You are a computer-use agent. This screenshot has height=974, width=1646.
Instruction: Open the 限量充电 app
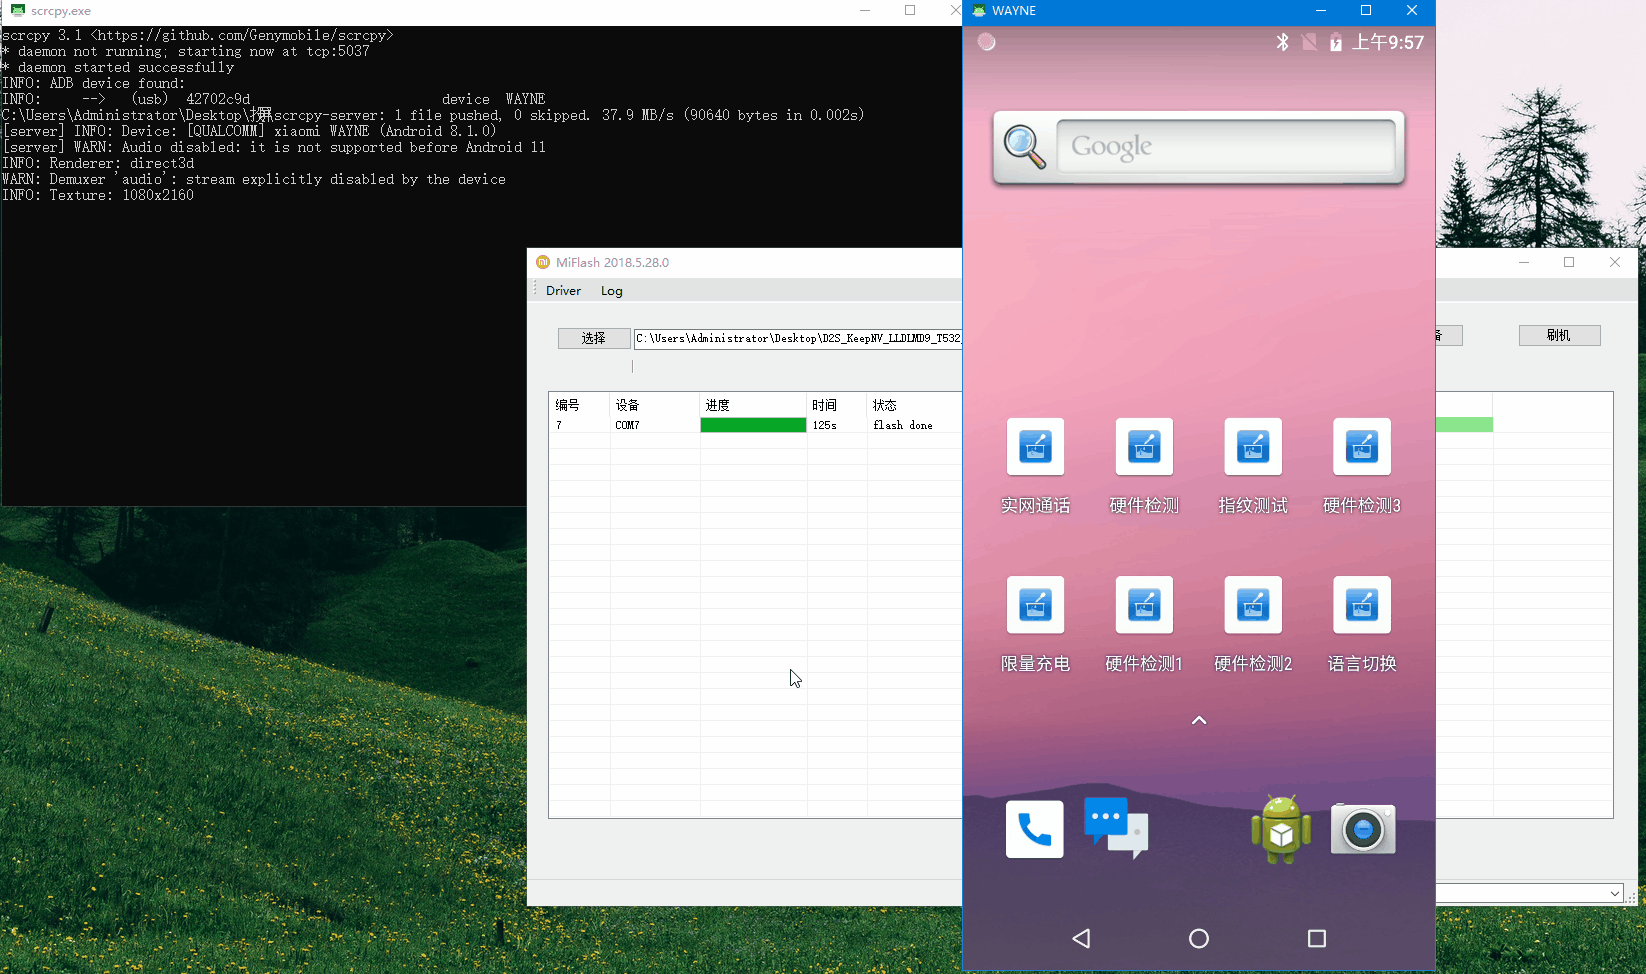[x=1035, y=605]
